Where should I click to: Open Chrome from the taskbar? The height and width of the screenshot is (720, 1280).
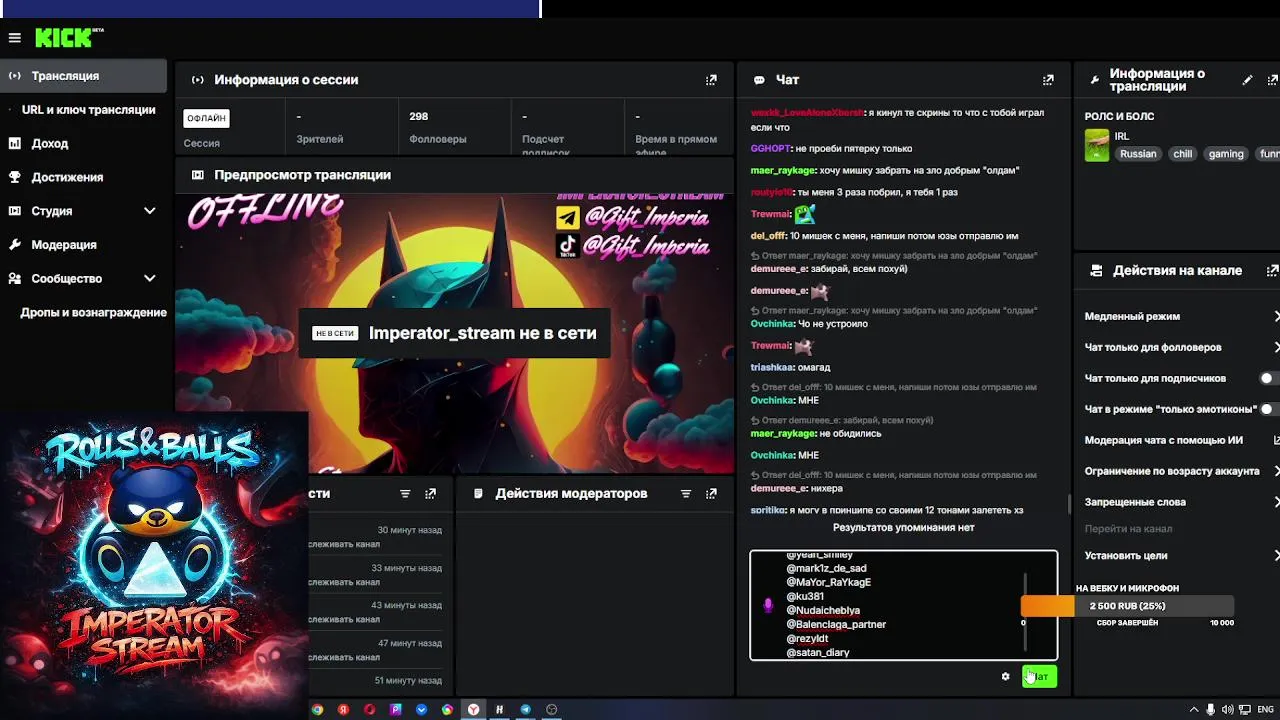(x=317, y=710)
